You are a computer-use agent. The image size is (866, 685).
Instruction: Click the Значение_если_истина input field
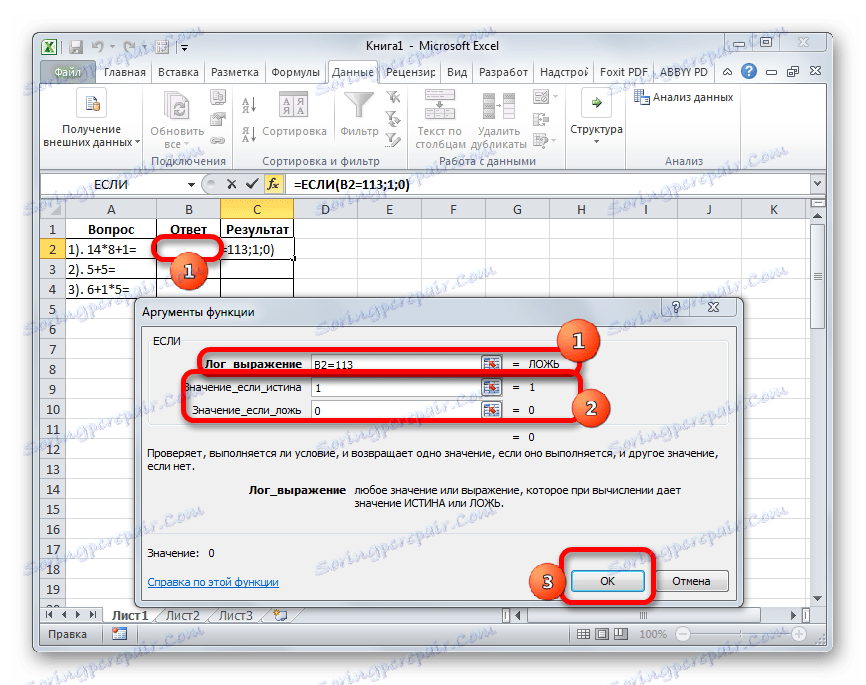click(x=396, y=387)
